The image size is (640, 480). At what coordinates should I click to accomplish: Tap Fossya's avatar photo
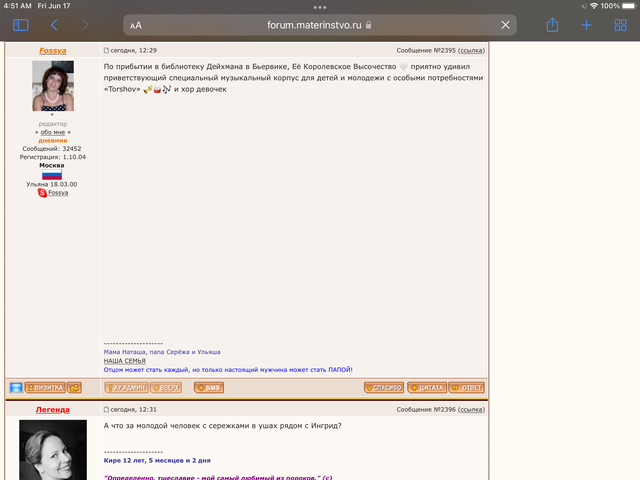pyautogui.click(x=53, y=86)
